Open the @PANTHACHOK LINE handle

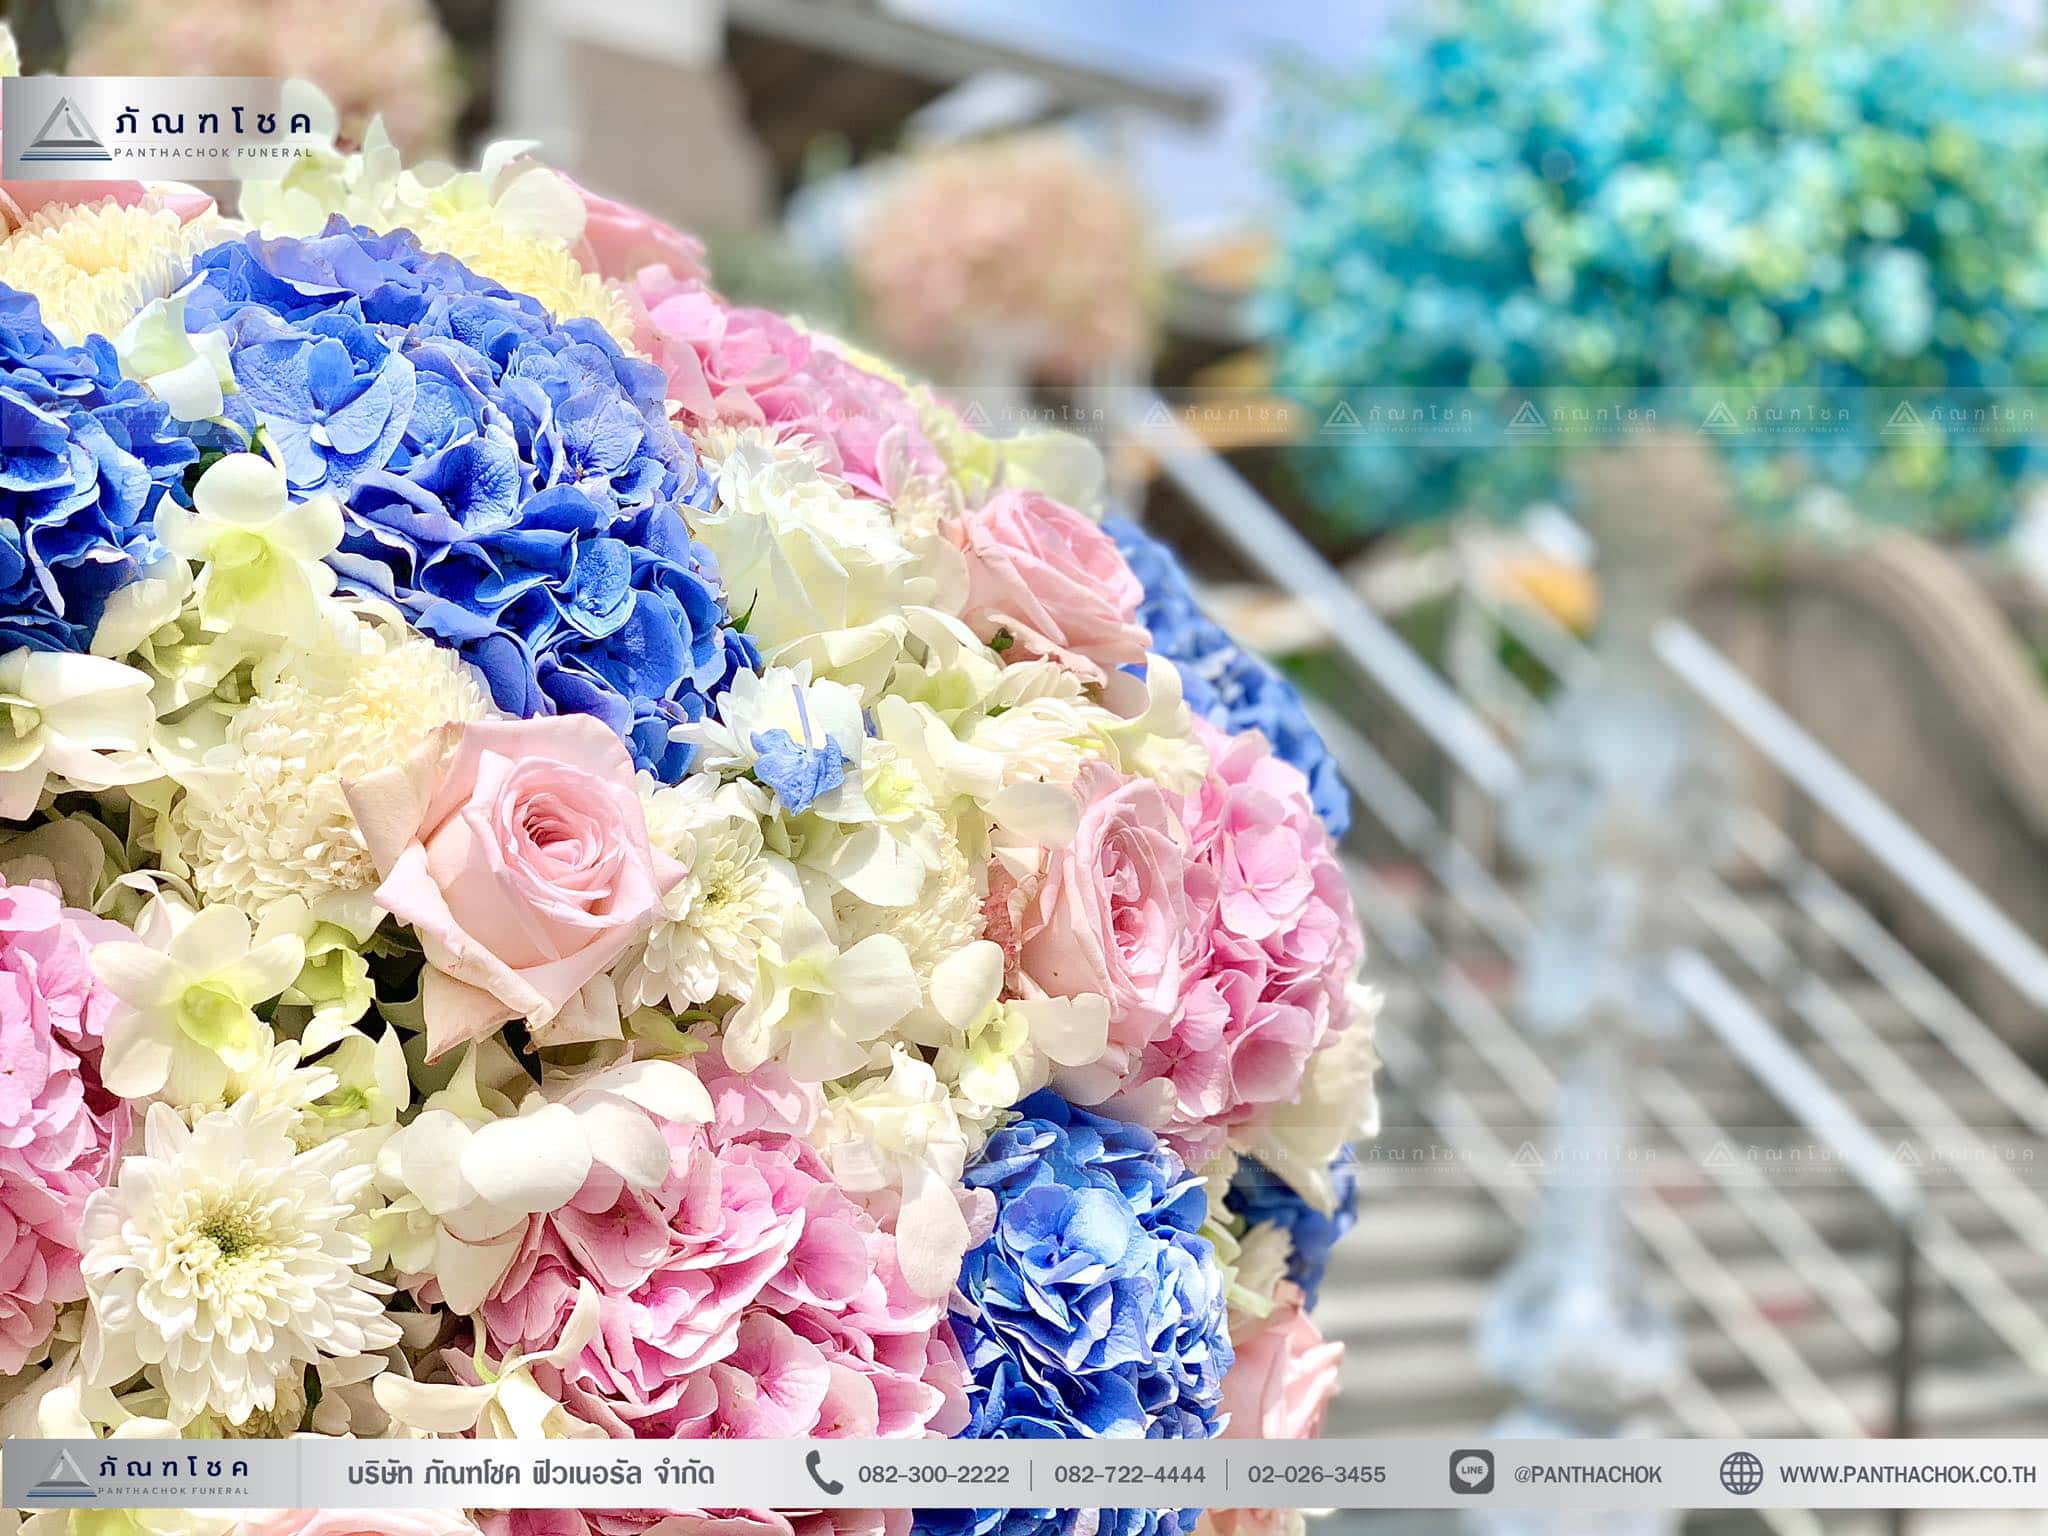click(x=1587, y=1474)
